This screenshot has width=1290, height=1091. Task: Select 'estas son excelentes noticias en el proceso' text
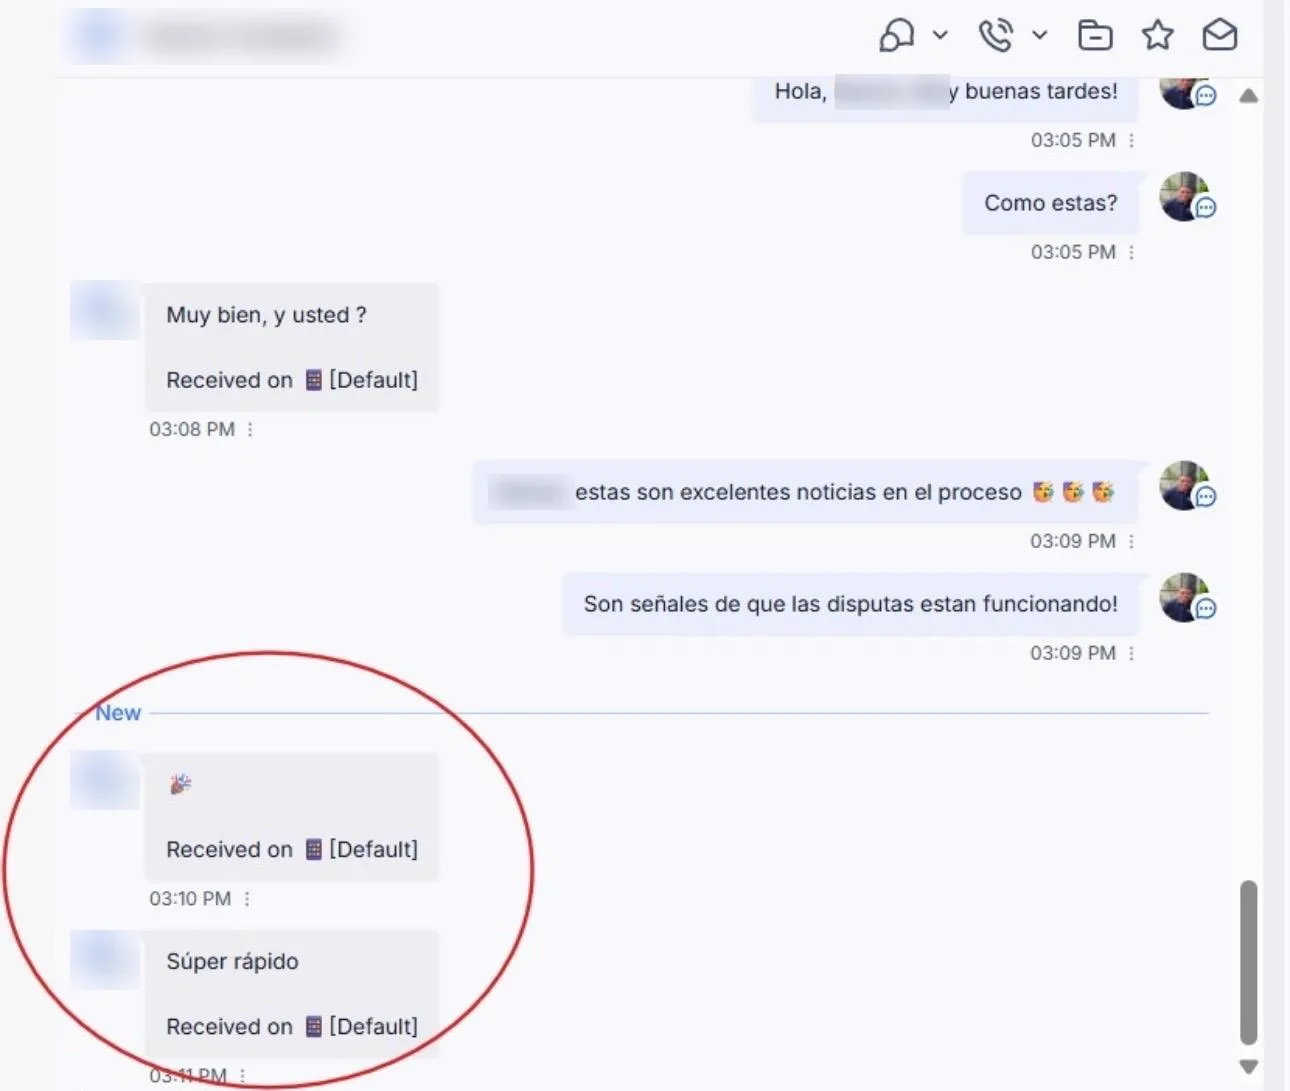pyautogui.click(x=798, y=493)
